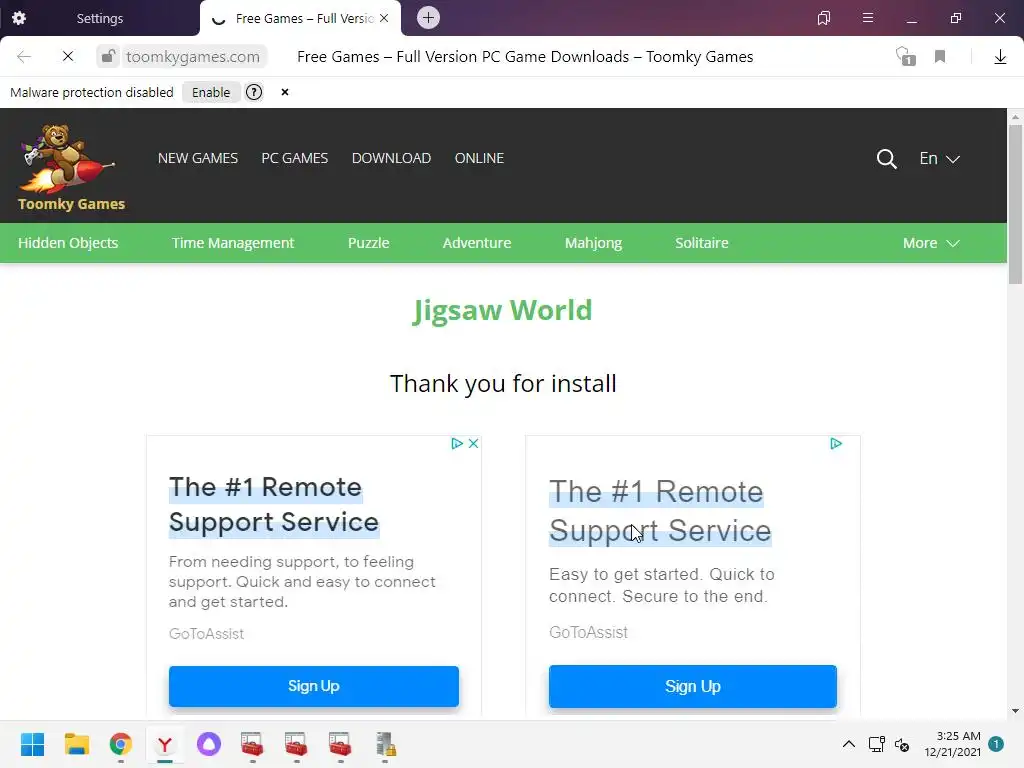This screenshot has height=768, width=1024.
Task: Open File Explorer from the taskbar
Action: pyautogui.click(x=76, y=744)
